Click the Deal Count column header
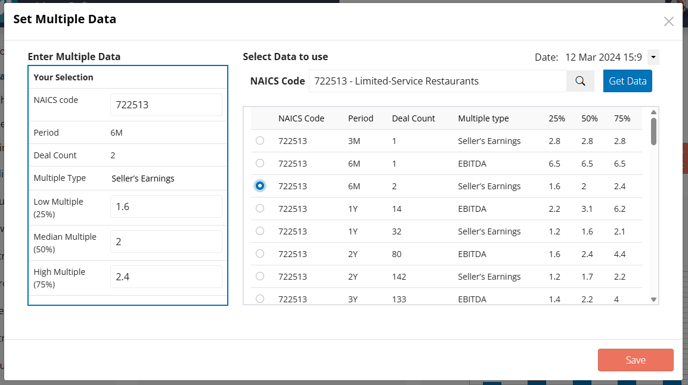 coord(413,119)
